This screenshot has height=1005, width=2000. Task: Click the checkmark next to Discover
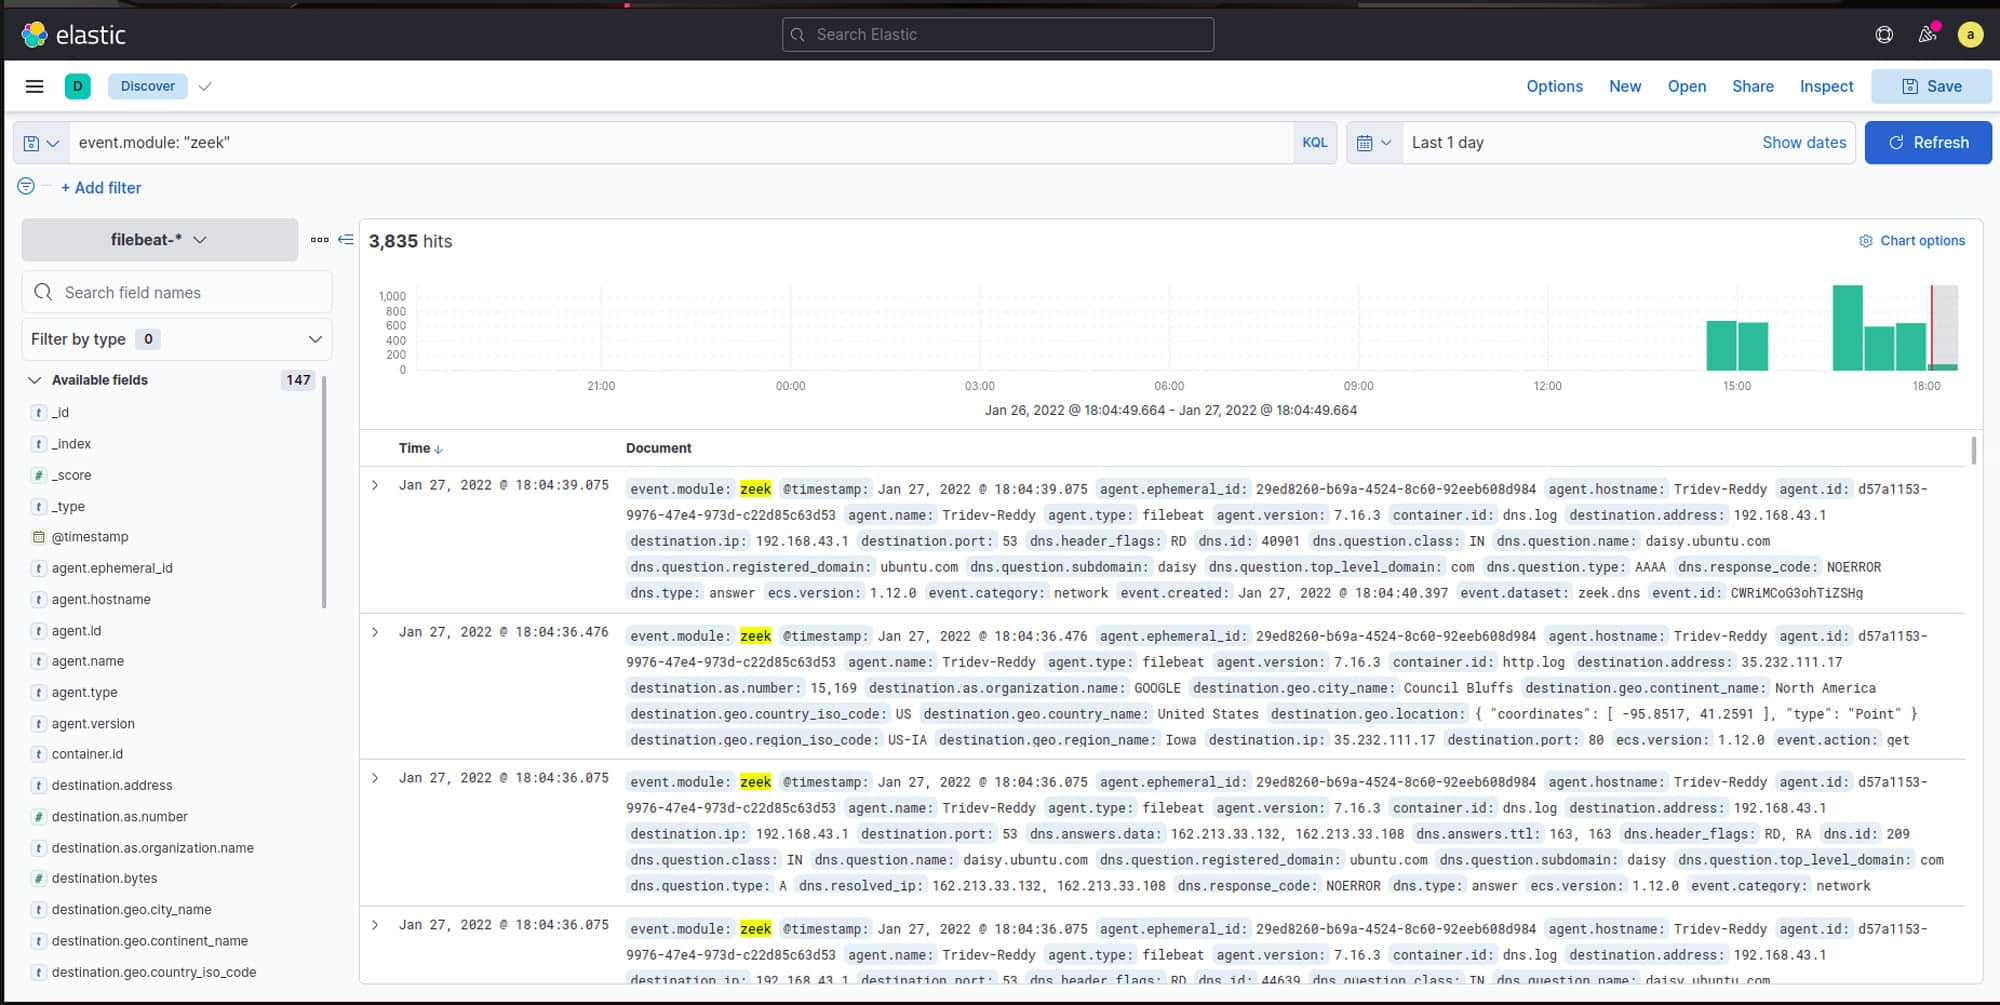point(205,86)
